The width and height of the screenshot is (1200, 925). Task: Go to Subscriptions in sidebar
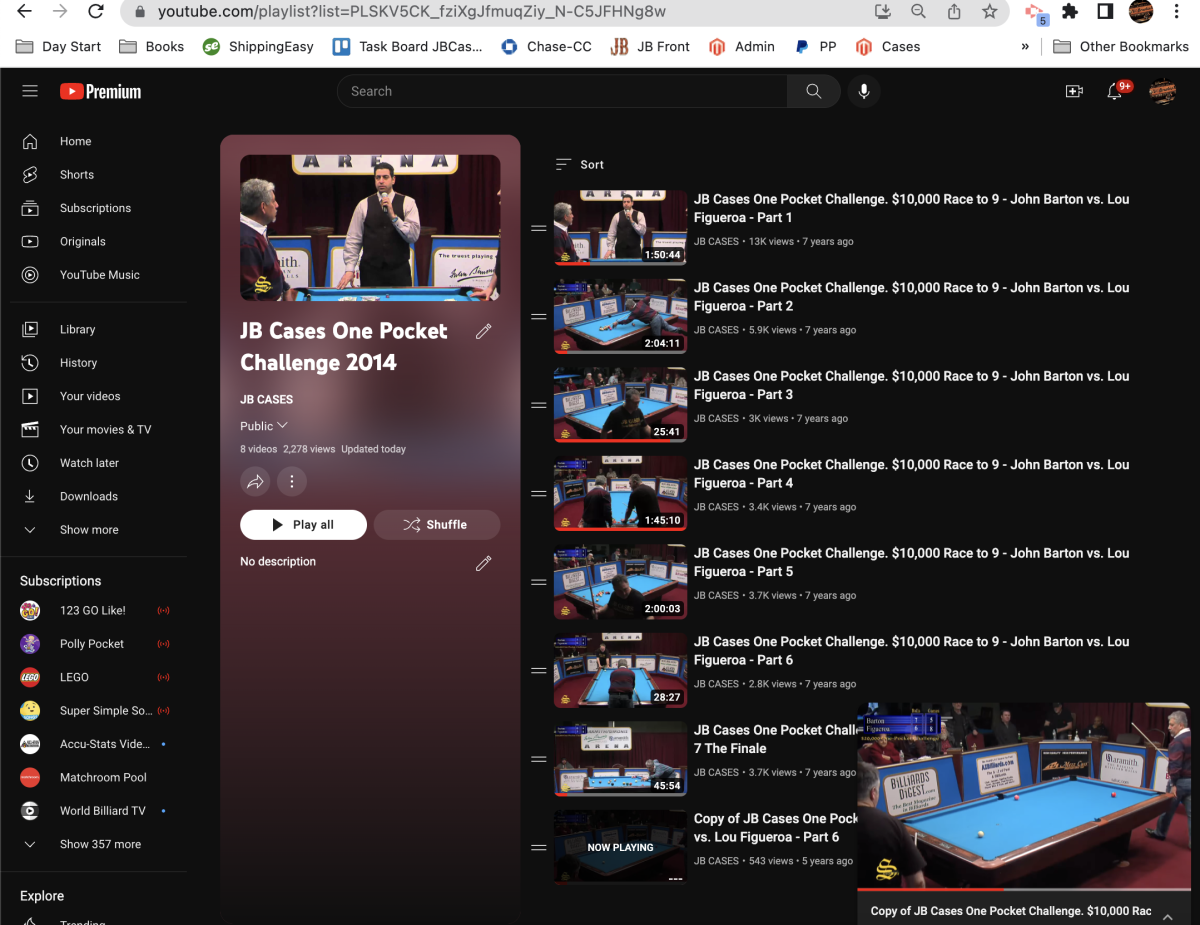coord(95,208)
